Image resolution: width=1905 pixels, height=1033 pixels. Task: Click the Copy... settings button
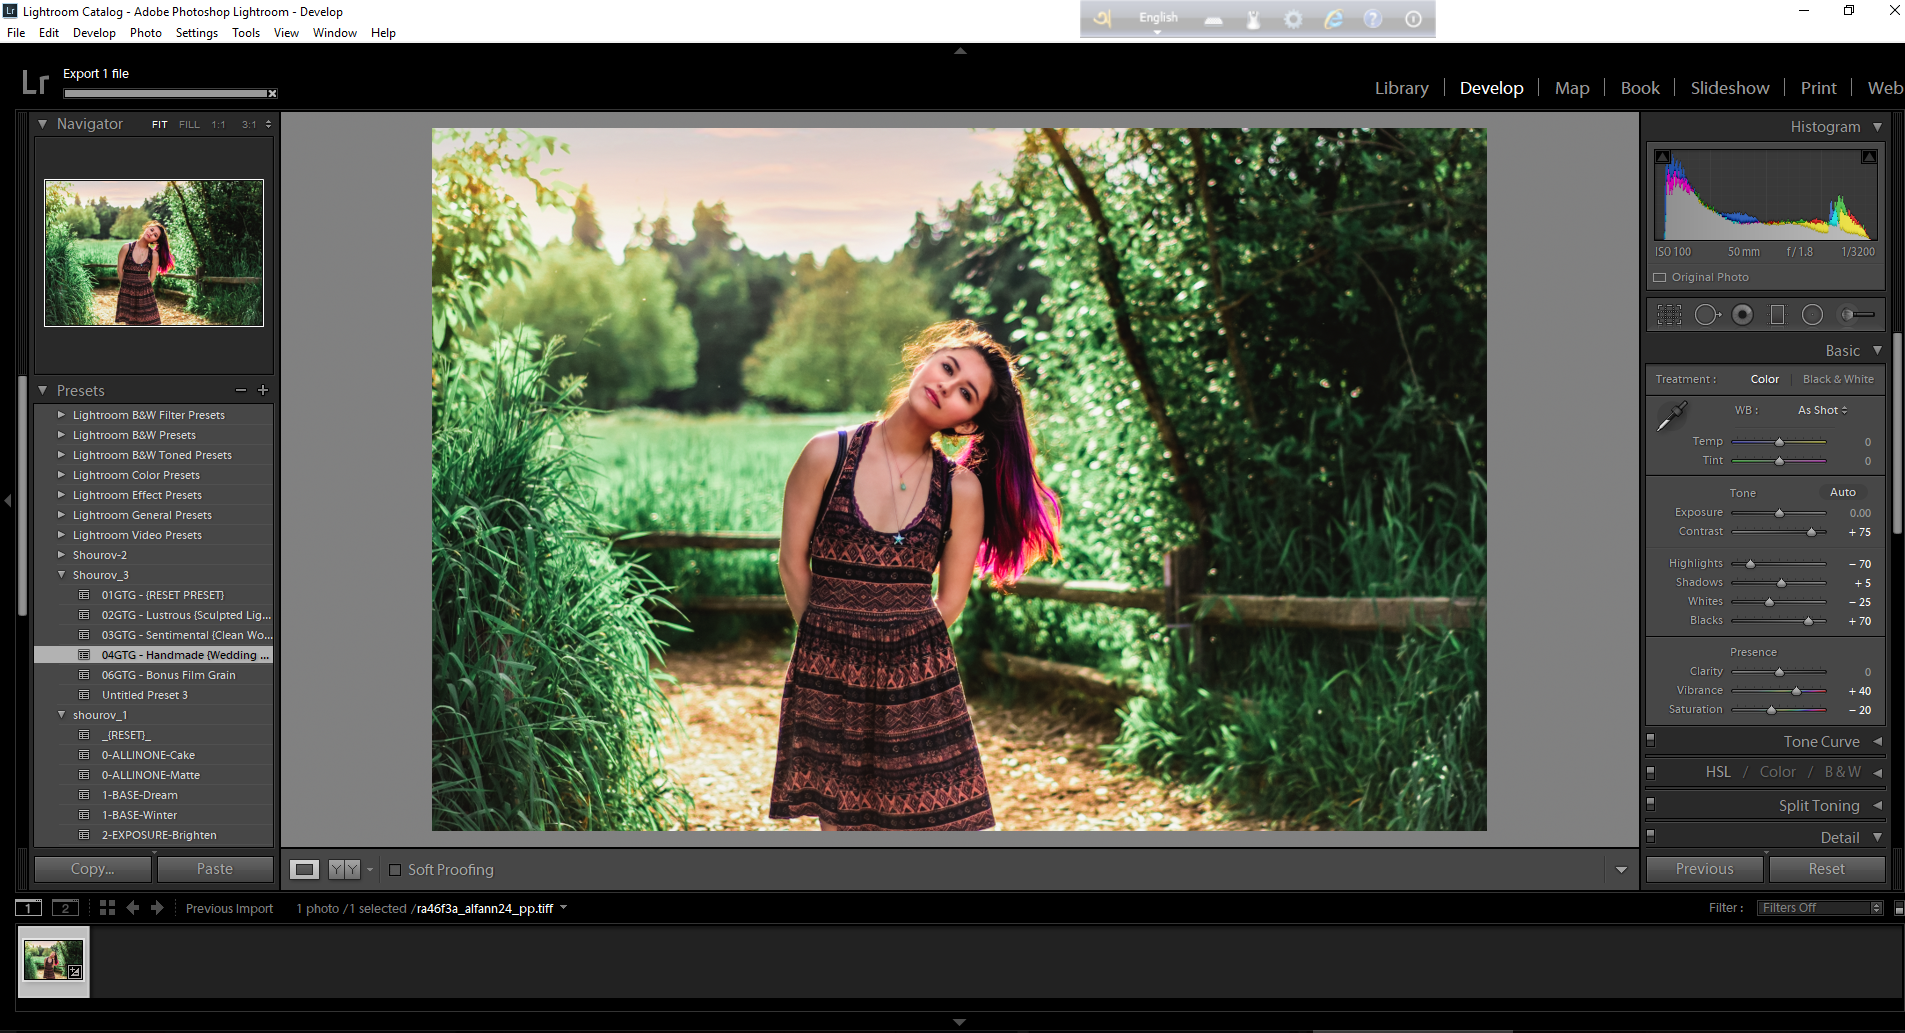pyautogui.click(x=92, y=869)
